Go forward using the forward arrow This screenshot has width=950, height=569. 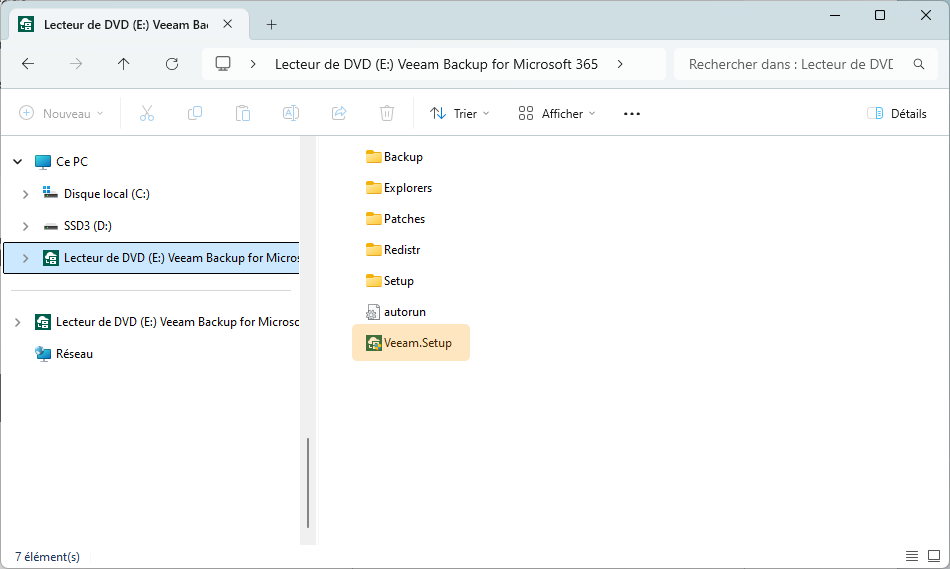76,64
